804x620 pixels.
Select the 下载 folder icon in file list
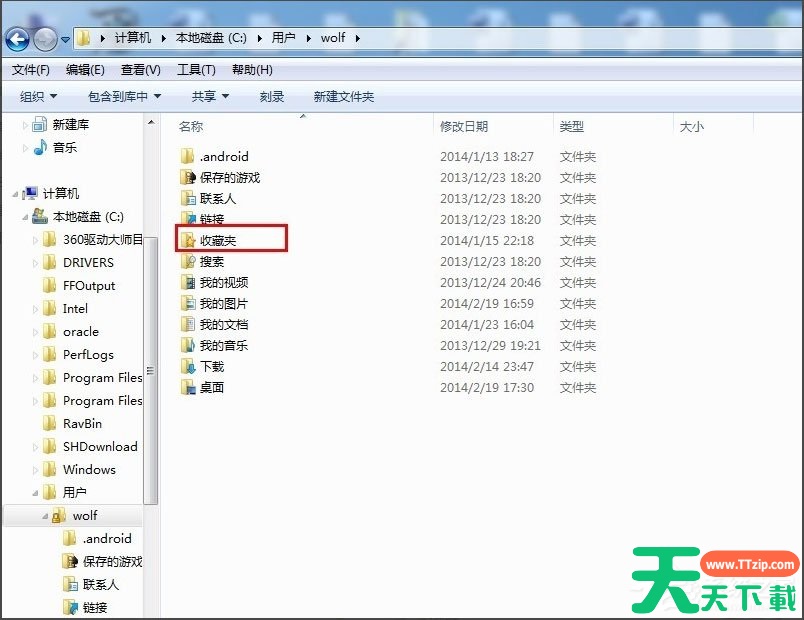click(x=187, y=366)
